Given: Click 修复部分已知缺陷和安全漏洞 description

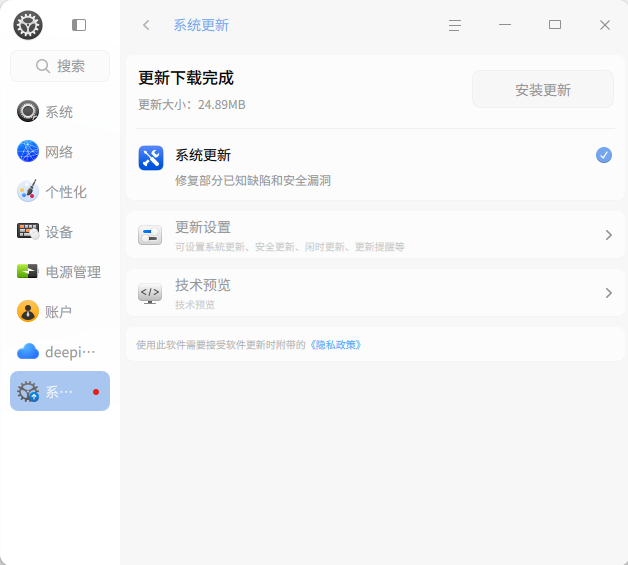Looking at the screenshot, I should click(253, 181).
